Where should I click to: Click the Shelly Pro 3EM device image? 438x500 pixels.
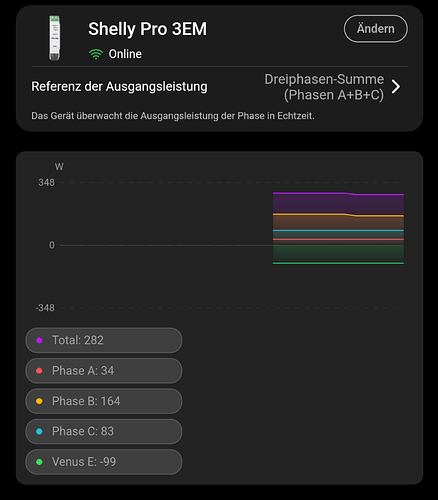55,38
